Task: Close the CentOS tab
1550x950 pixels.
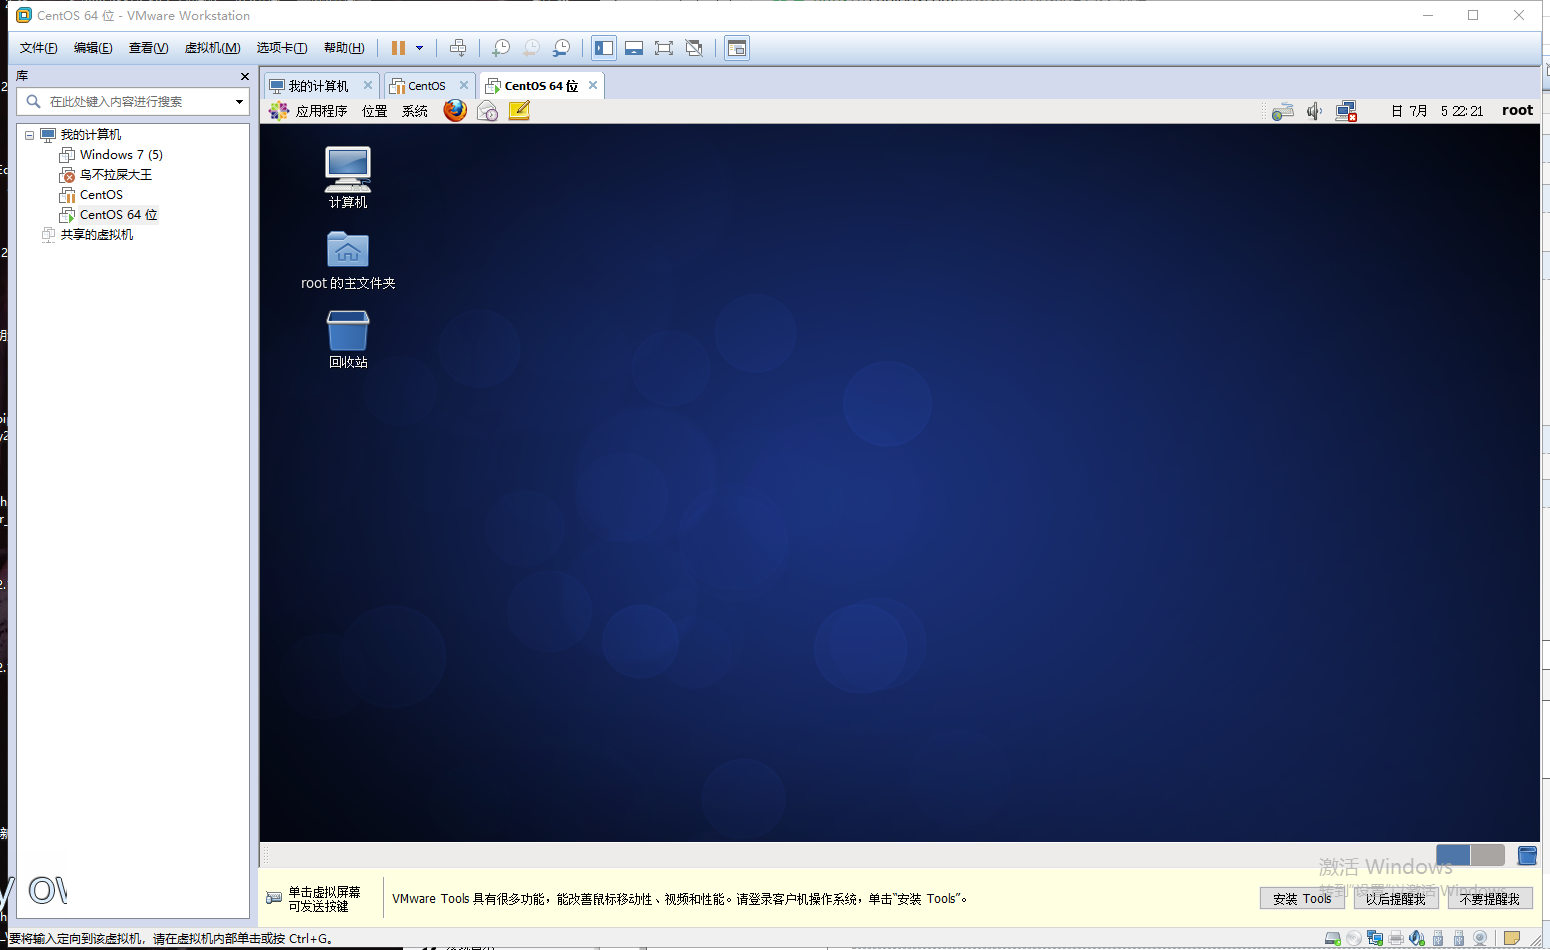Action: tap(464, 85)
